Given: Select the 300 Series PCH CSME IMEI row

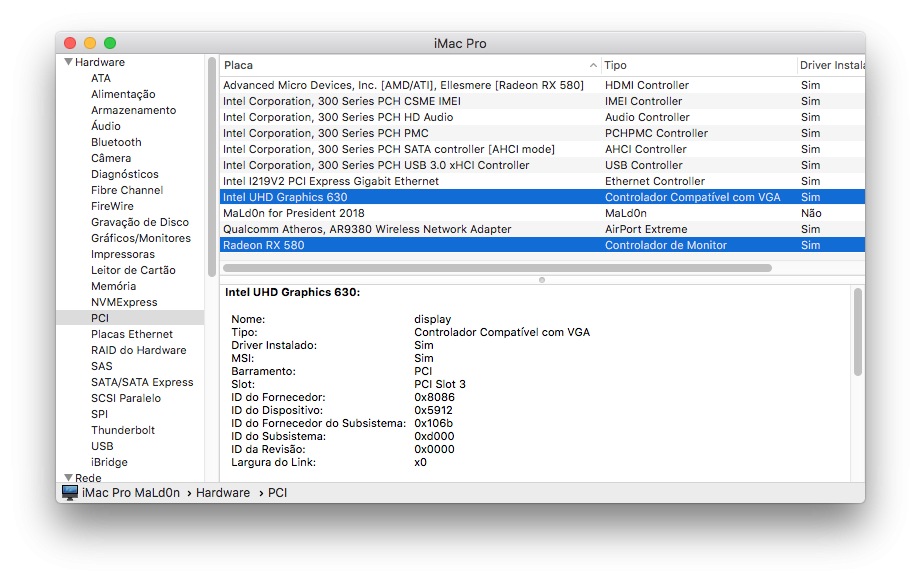Looking at the screenshot, I should (x=542, y=101).
